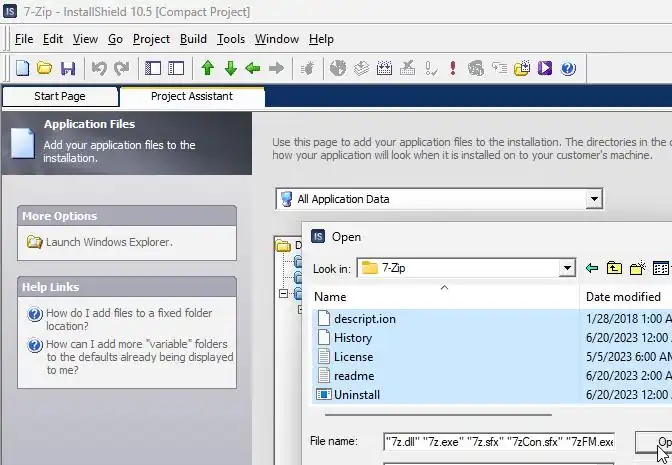This screenshot has height=465, width=672.
Task: Click the yellow folder release icon
Action: (x=522, y=68)
